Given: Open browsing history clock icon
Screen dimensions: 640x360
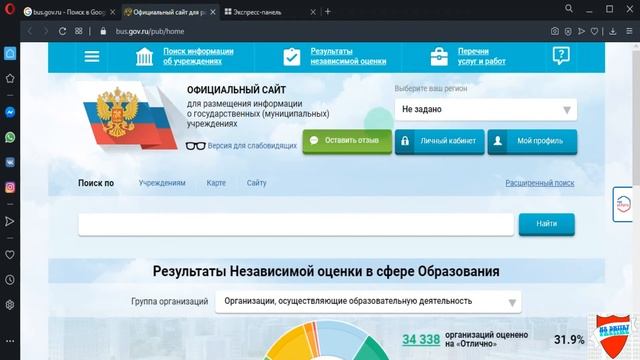Looking at the screenshot, I should pos(10,280).
